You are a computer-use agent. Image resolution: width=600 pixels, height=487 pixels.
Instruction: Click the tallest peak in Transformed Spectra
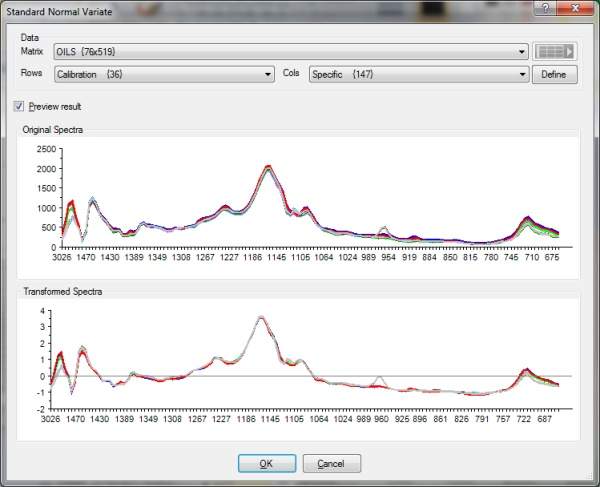(261, 318)
